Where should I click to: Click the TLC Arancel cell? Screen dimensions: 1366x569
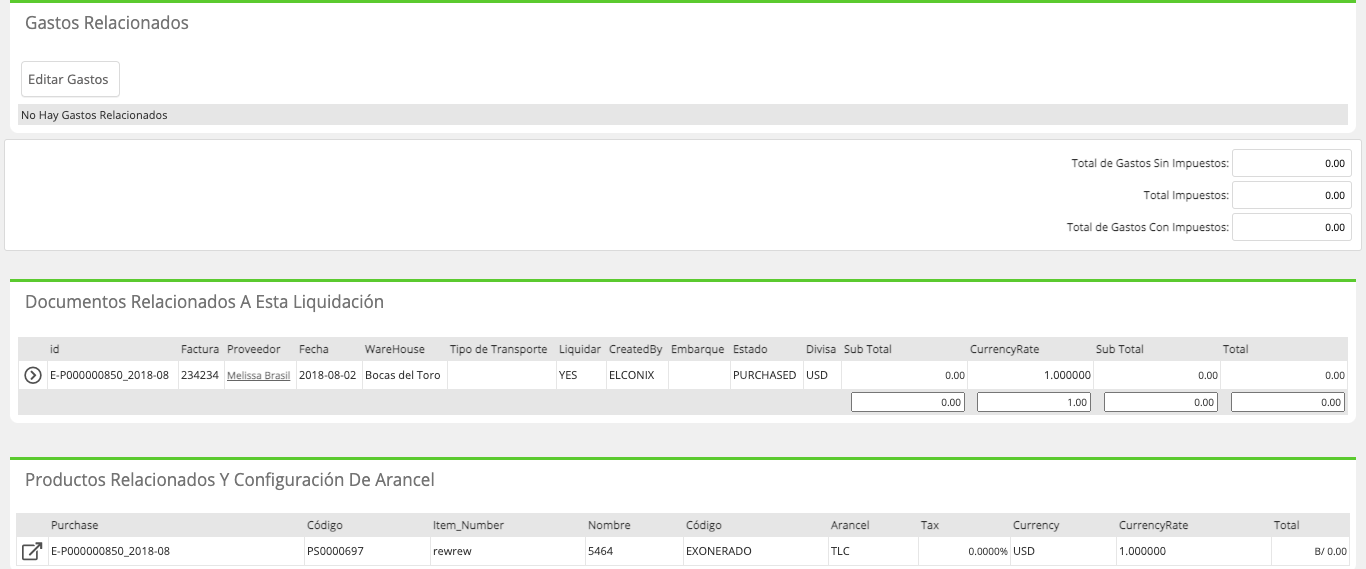tap(872, 551)
